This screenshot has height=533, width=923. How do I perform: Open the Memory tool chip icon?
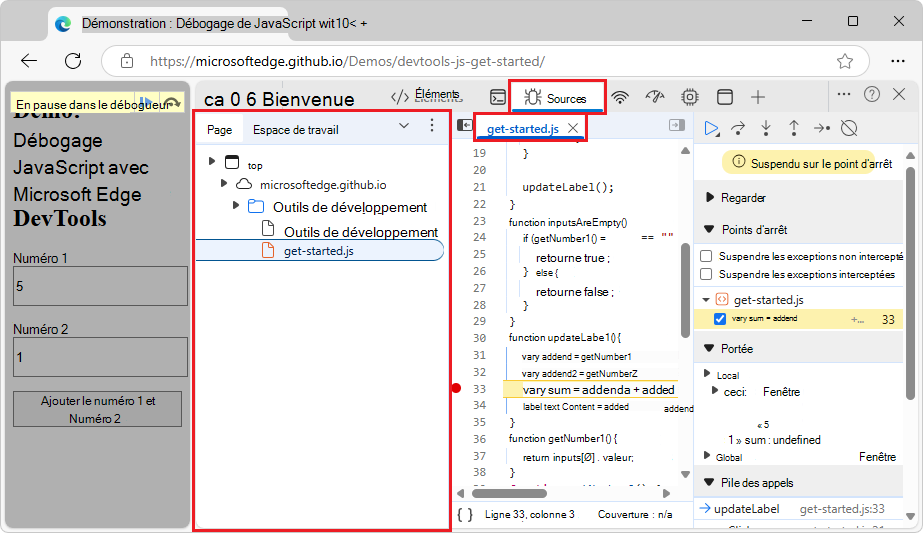click(689, 97)
